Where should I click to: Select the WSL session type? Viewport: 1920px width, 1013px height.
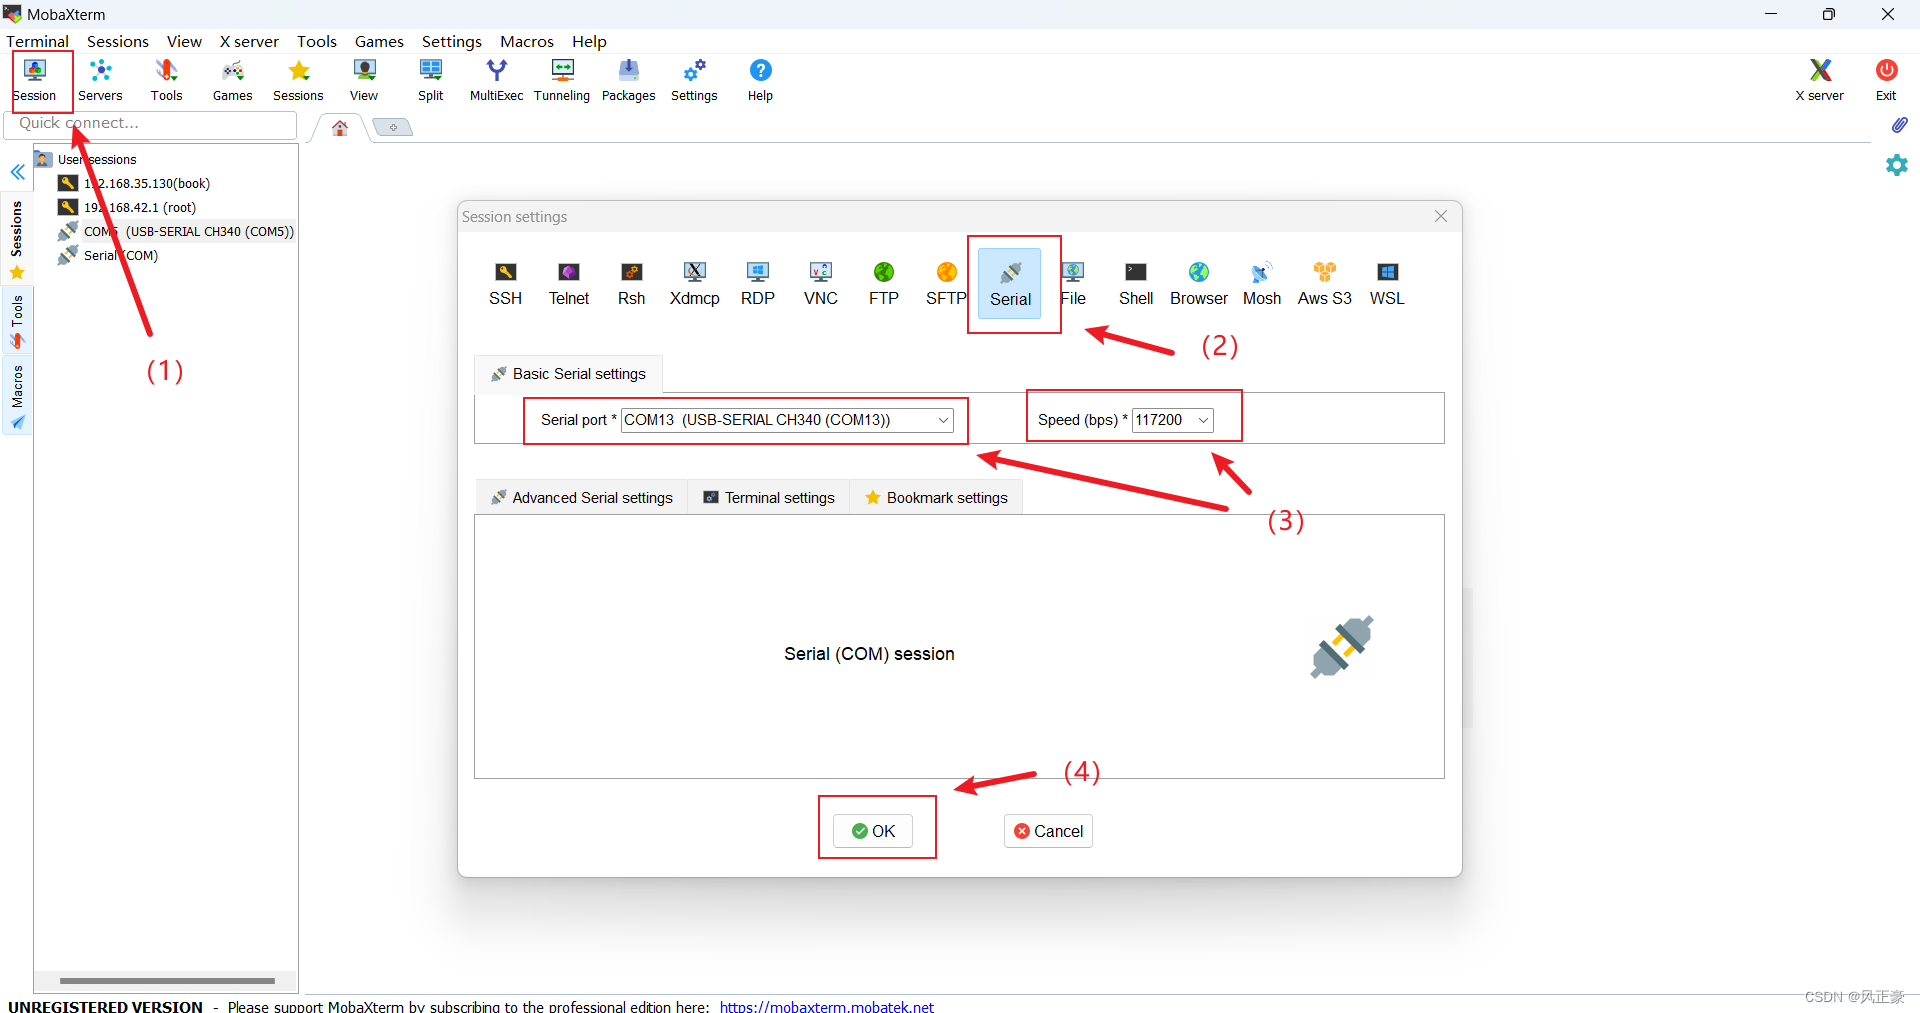(x=1387, y=284)
